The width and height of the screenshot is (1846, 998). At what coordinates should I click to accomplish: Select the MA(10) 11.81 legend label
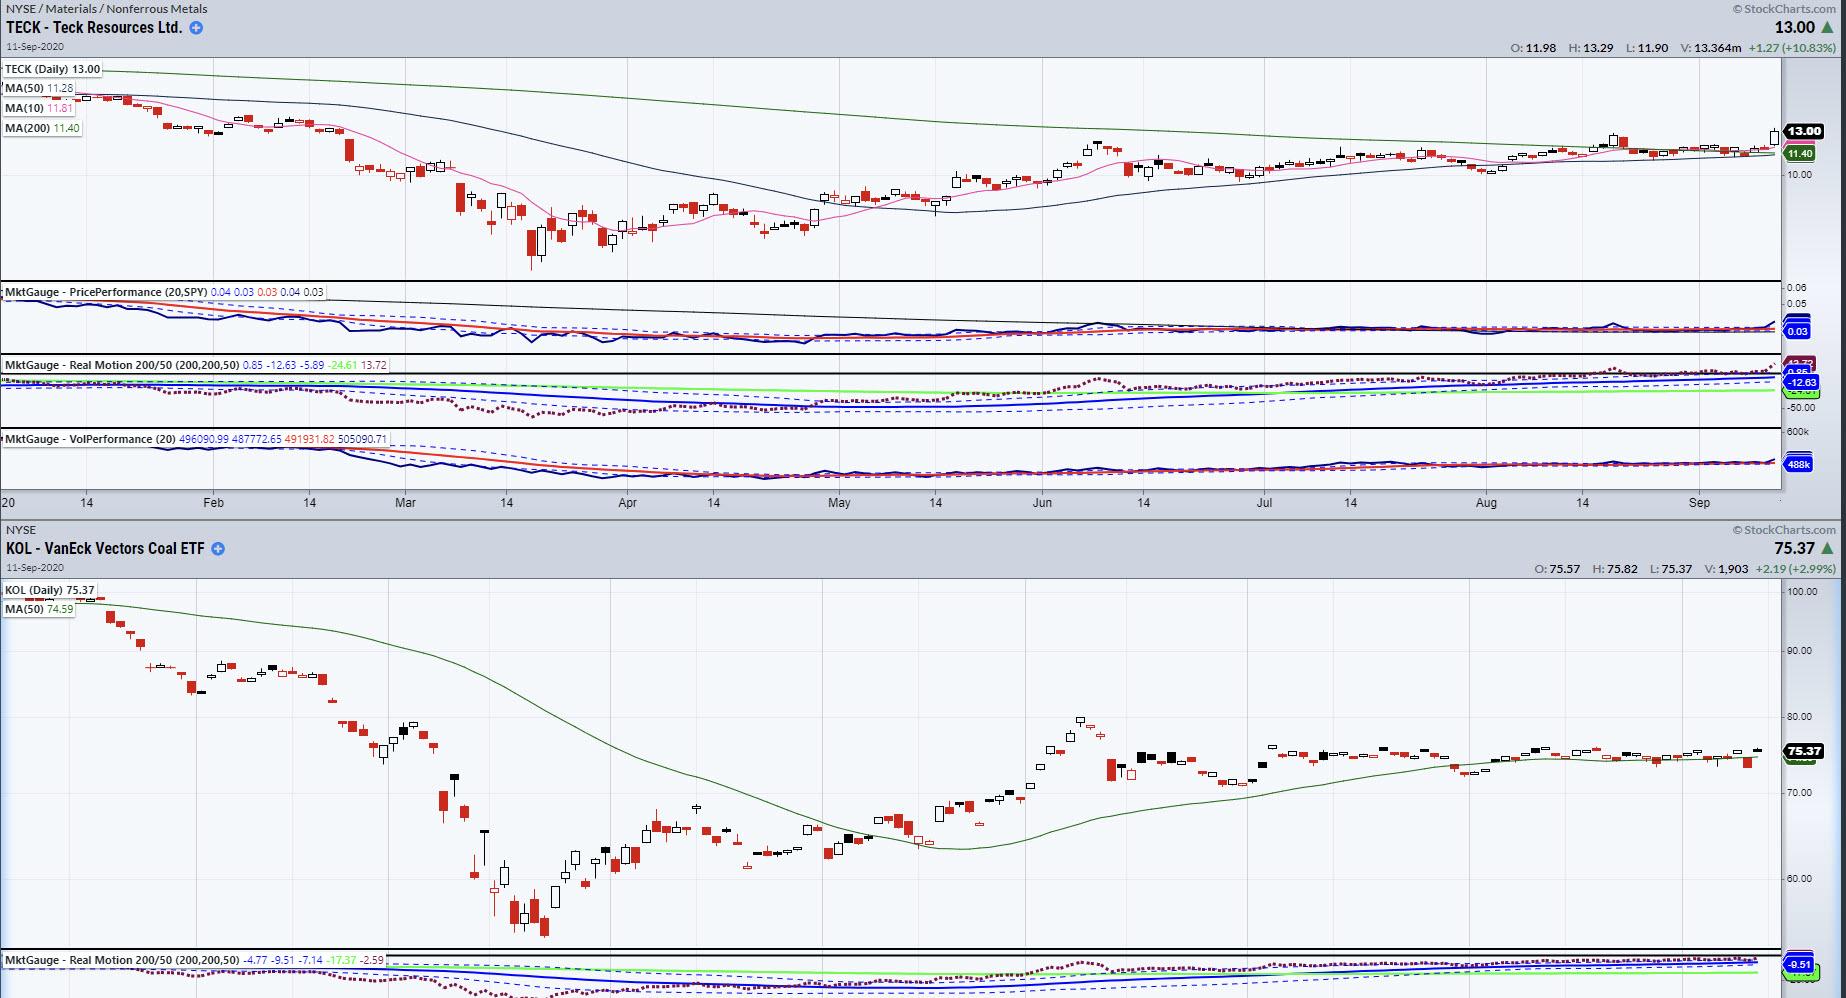tap(39, 108)
